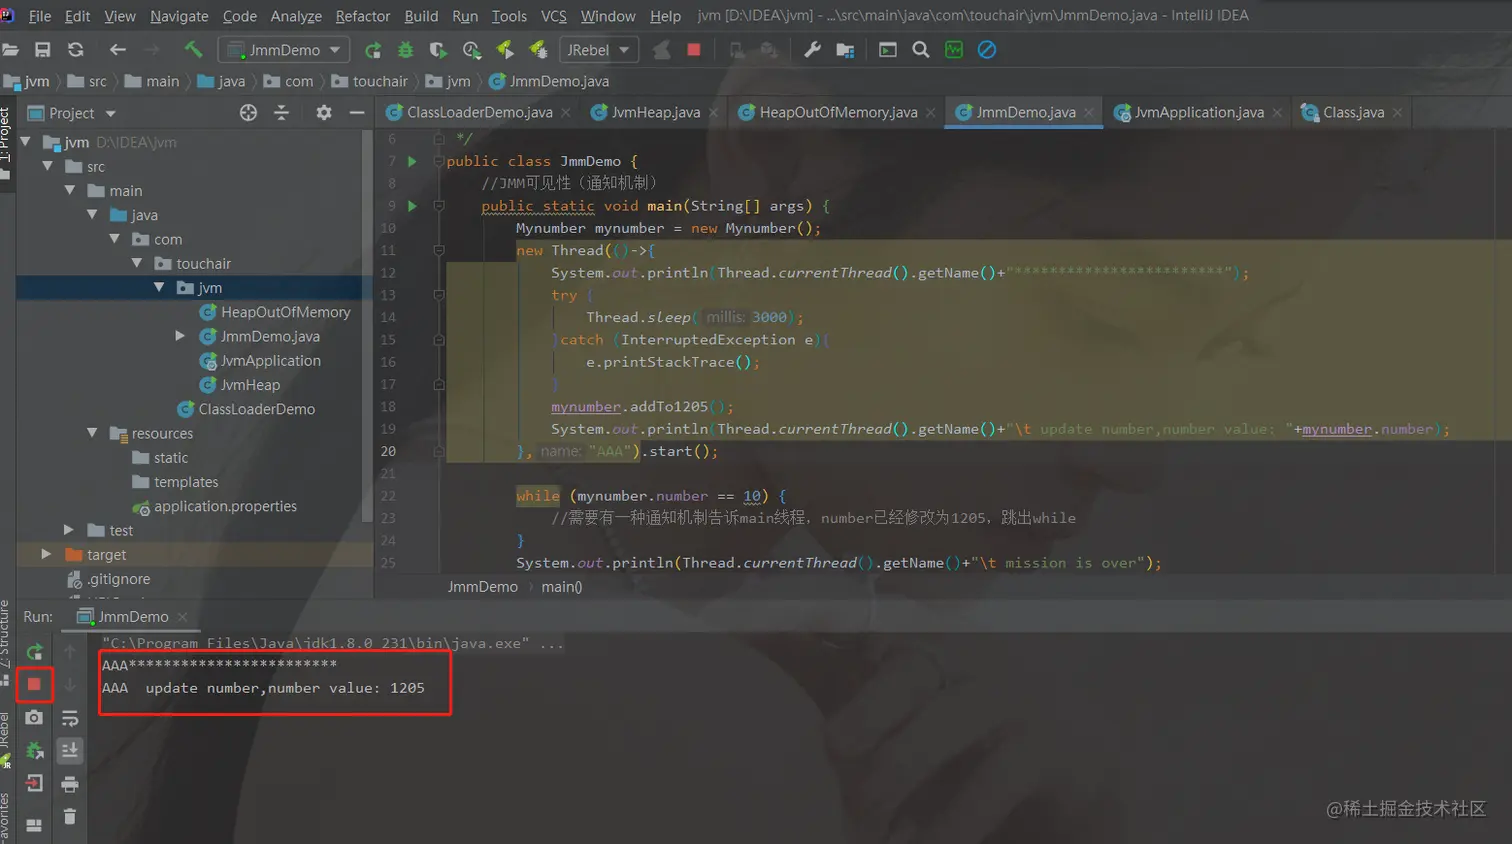Collapse the main folder node
The width and height of the screenshot is (1512, 844).
(70, 190)
